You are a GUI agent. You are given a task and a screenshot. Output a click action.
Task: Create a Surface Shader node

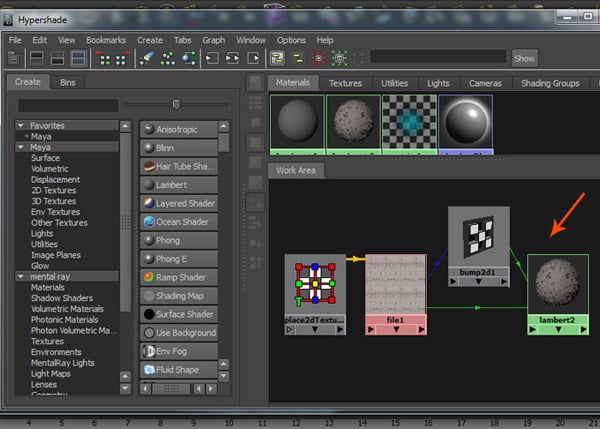[178, 314]
